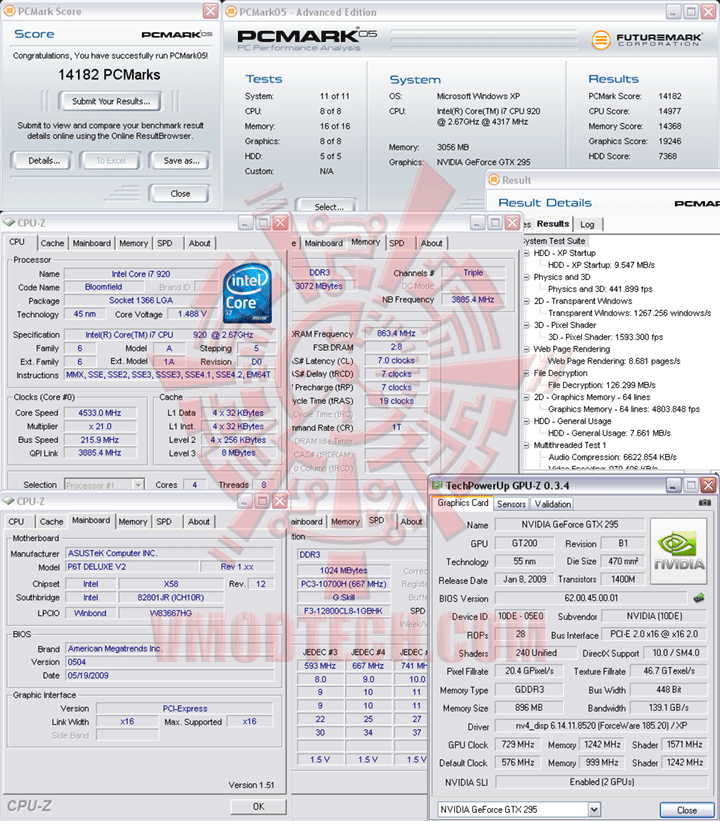The image size is (720, 821).
Task: Select the Results tab in Result Details
Action: (552, 224)
